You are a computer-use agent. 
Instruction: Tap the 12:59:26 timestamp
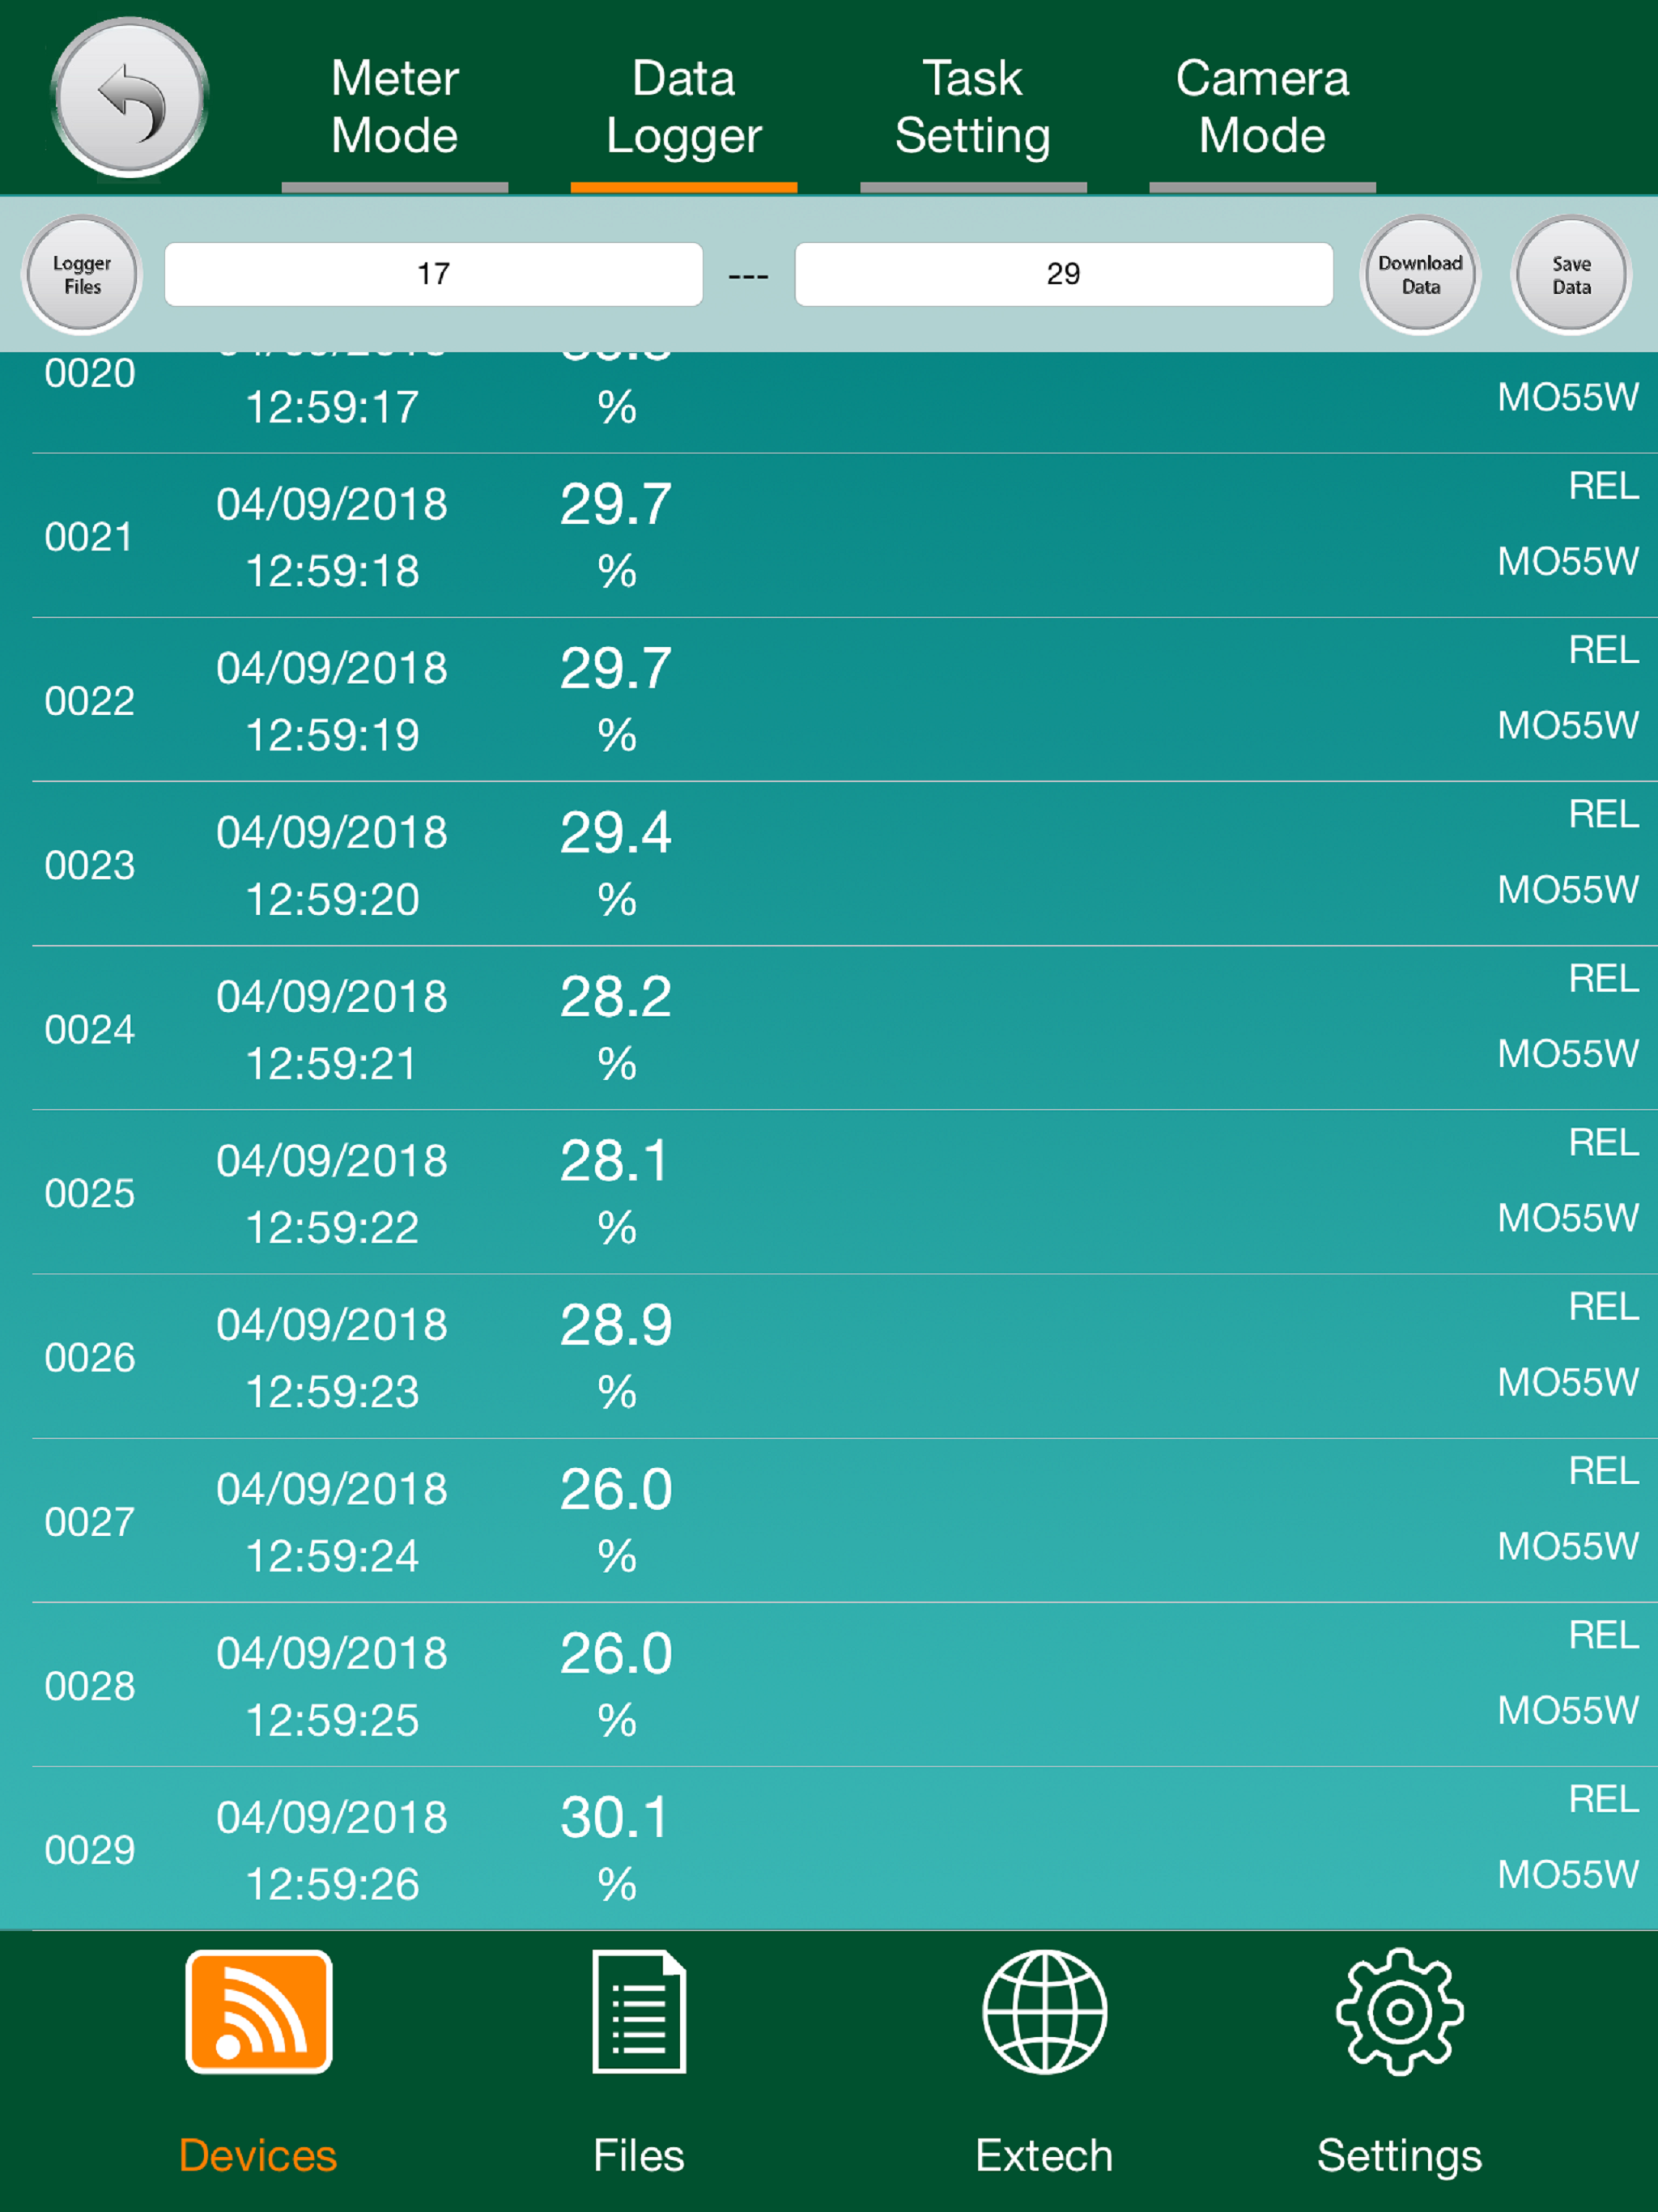tap(332, 1884)
